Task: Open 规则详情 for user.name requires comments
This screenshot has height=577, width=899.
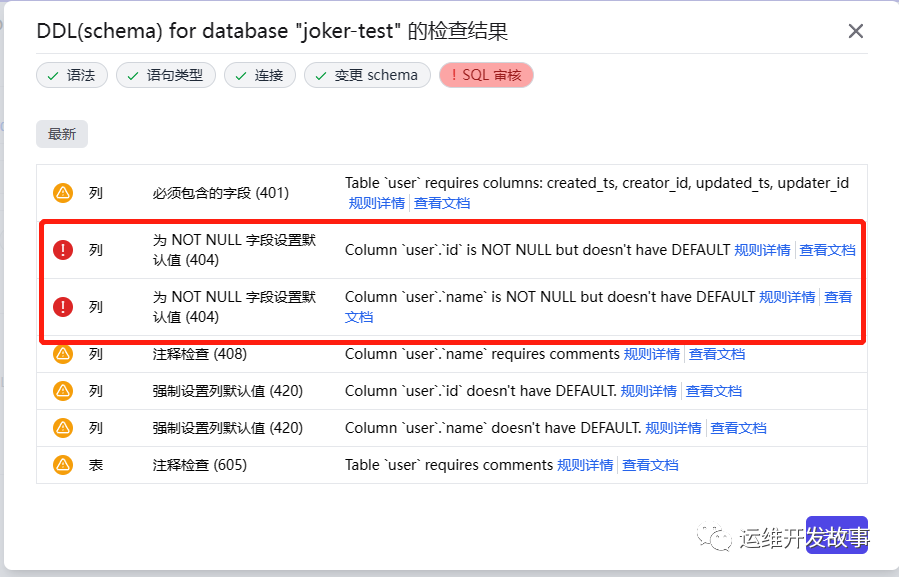Action: pos(652,354)
